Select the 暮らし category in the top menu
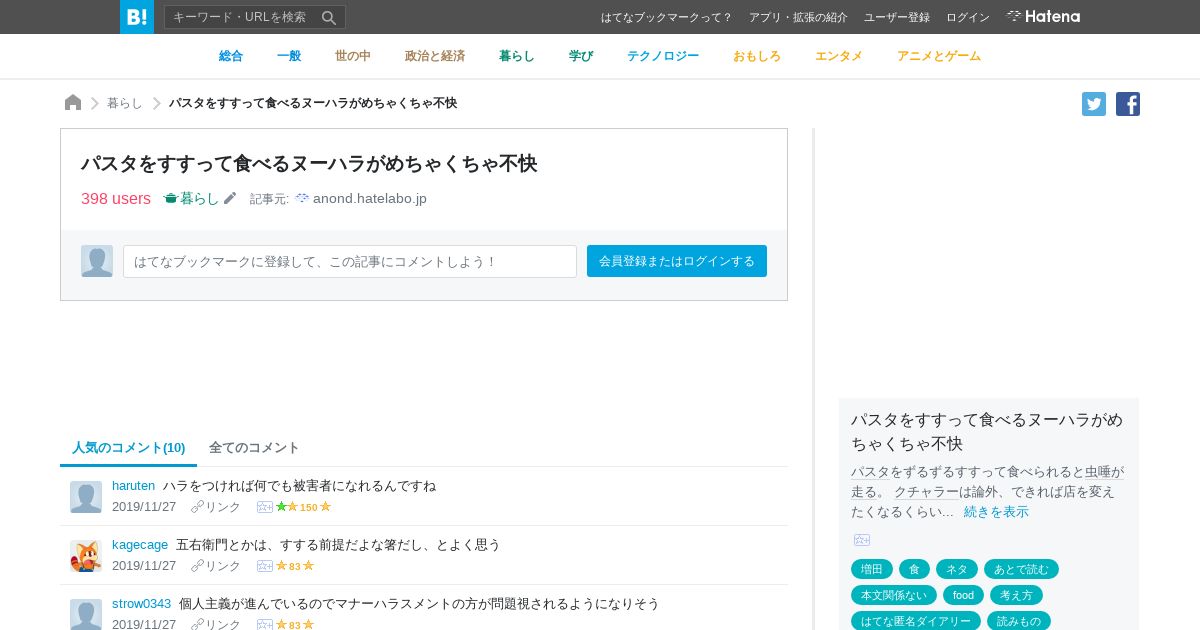 coord(517,56)
